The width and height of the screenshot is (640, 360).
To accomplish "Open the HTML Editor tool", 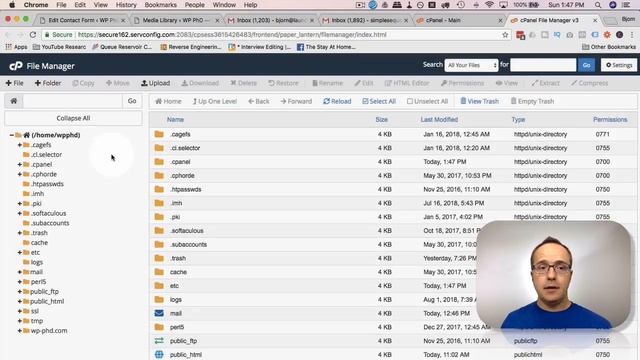I will [x=407, y=83].
